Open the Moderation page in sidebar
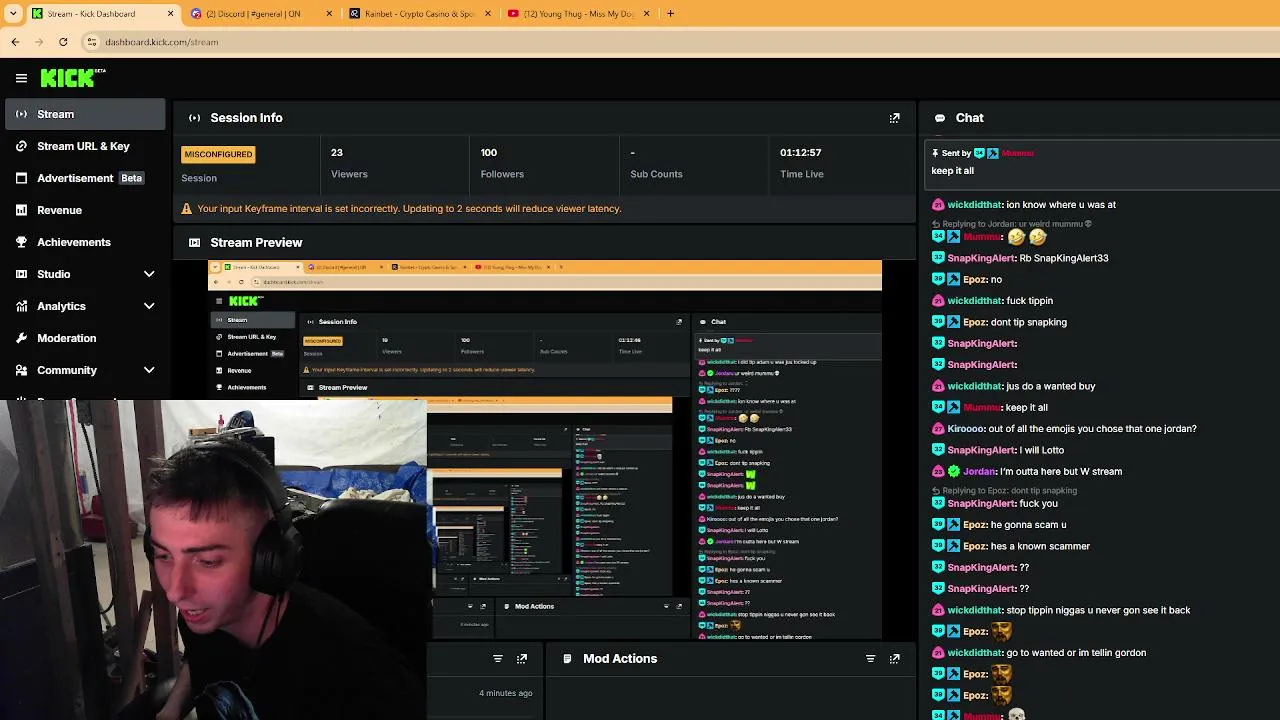The height and width of the screenshot is (720, 1280). click(83, 338)
